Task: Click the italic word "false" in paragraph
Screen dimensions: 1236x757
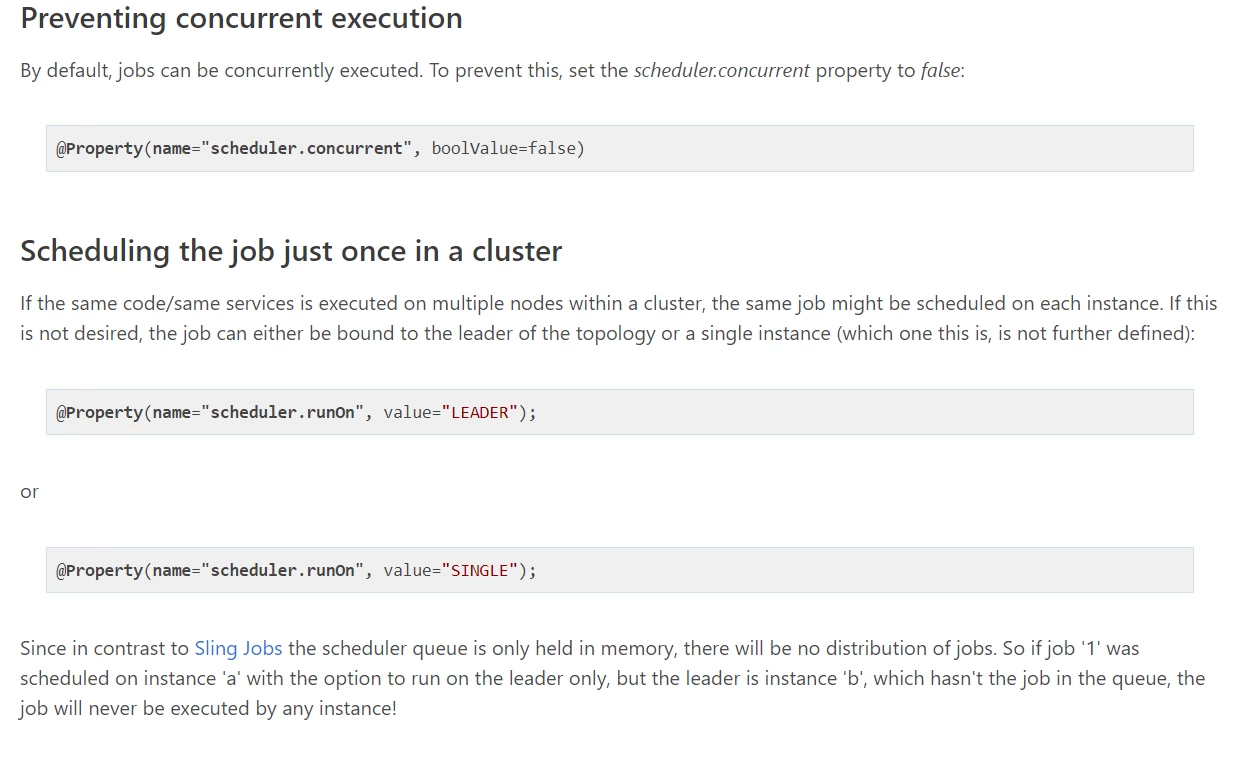Action: (940, 71)
